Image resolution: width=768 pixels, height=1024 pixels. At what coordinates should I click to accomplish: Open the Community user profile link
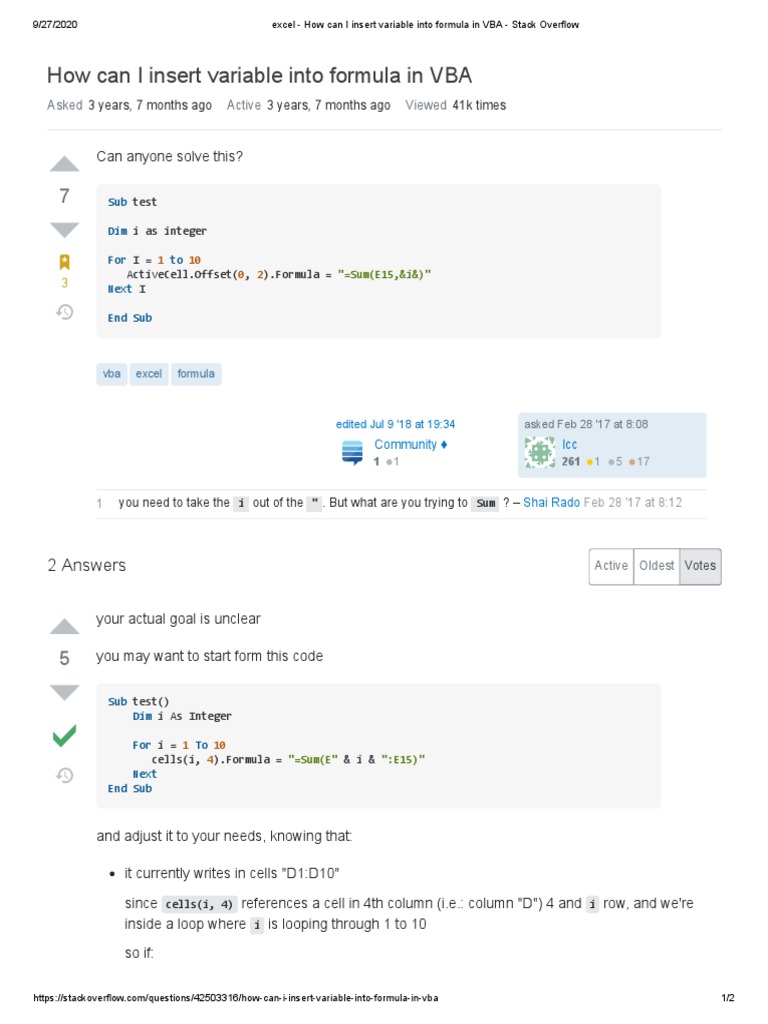point(405,444)
